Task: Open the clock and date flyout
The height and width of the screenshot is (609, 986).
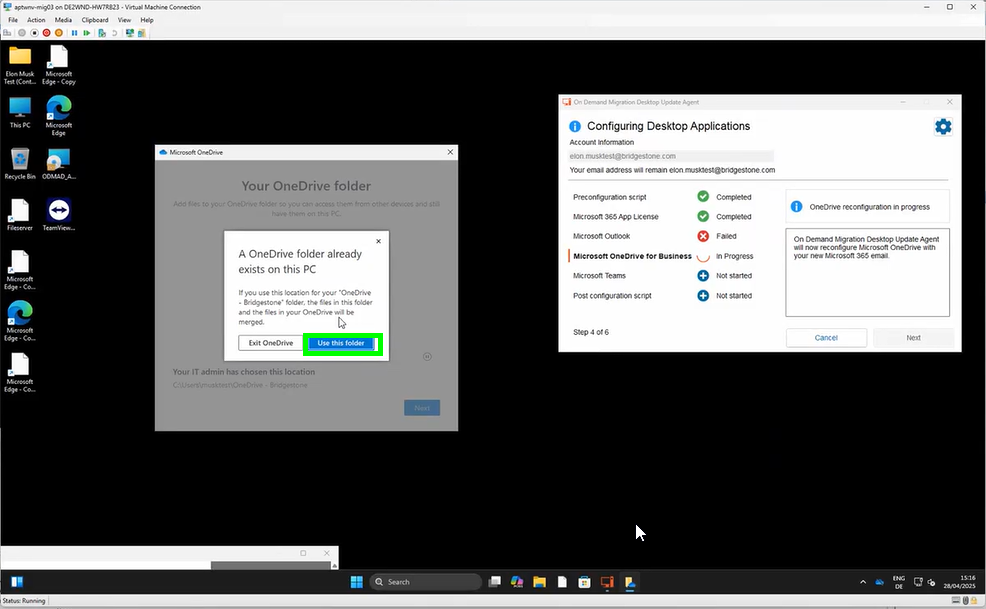Action: (959, 582)
